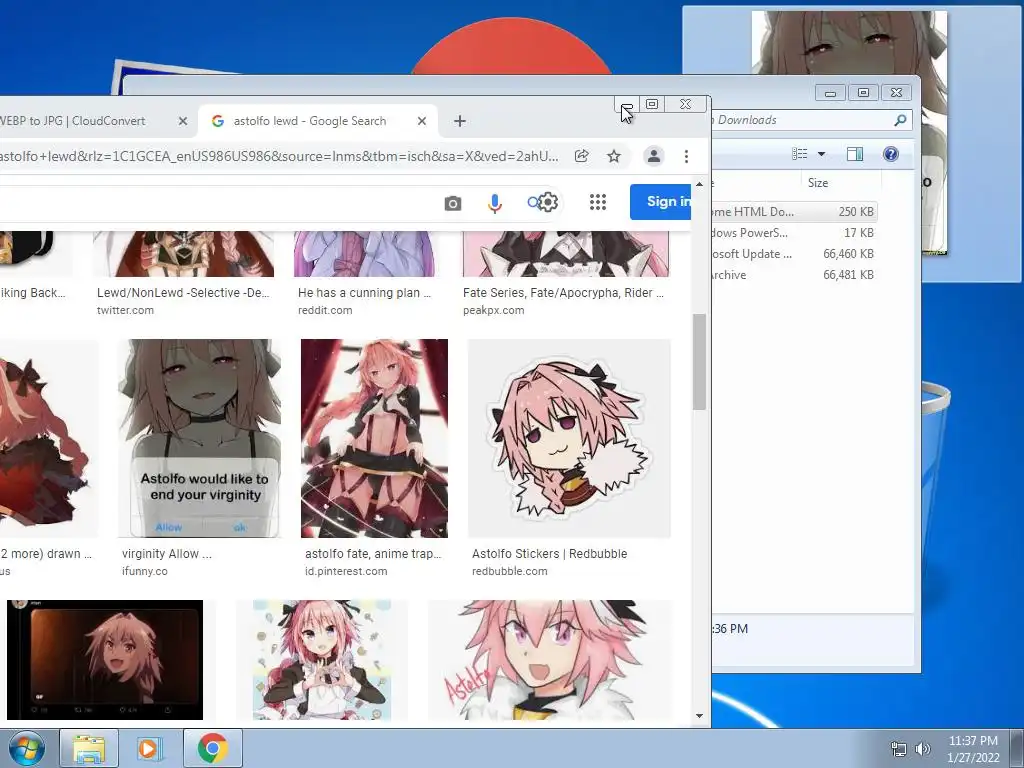Start voice search with the microphone
Screen dimensions: 1024x768
(495, 203)
